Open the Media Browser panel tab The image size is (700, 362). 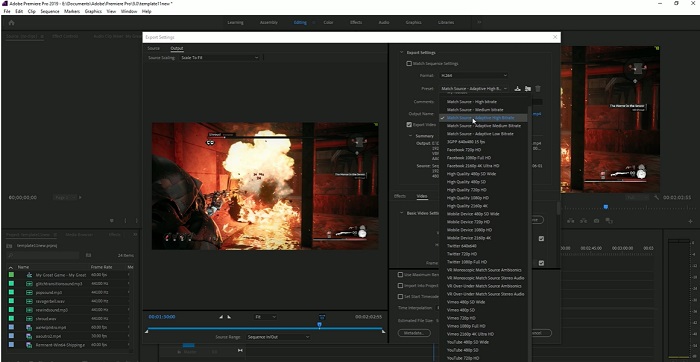79,235
